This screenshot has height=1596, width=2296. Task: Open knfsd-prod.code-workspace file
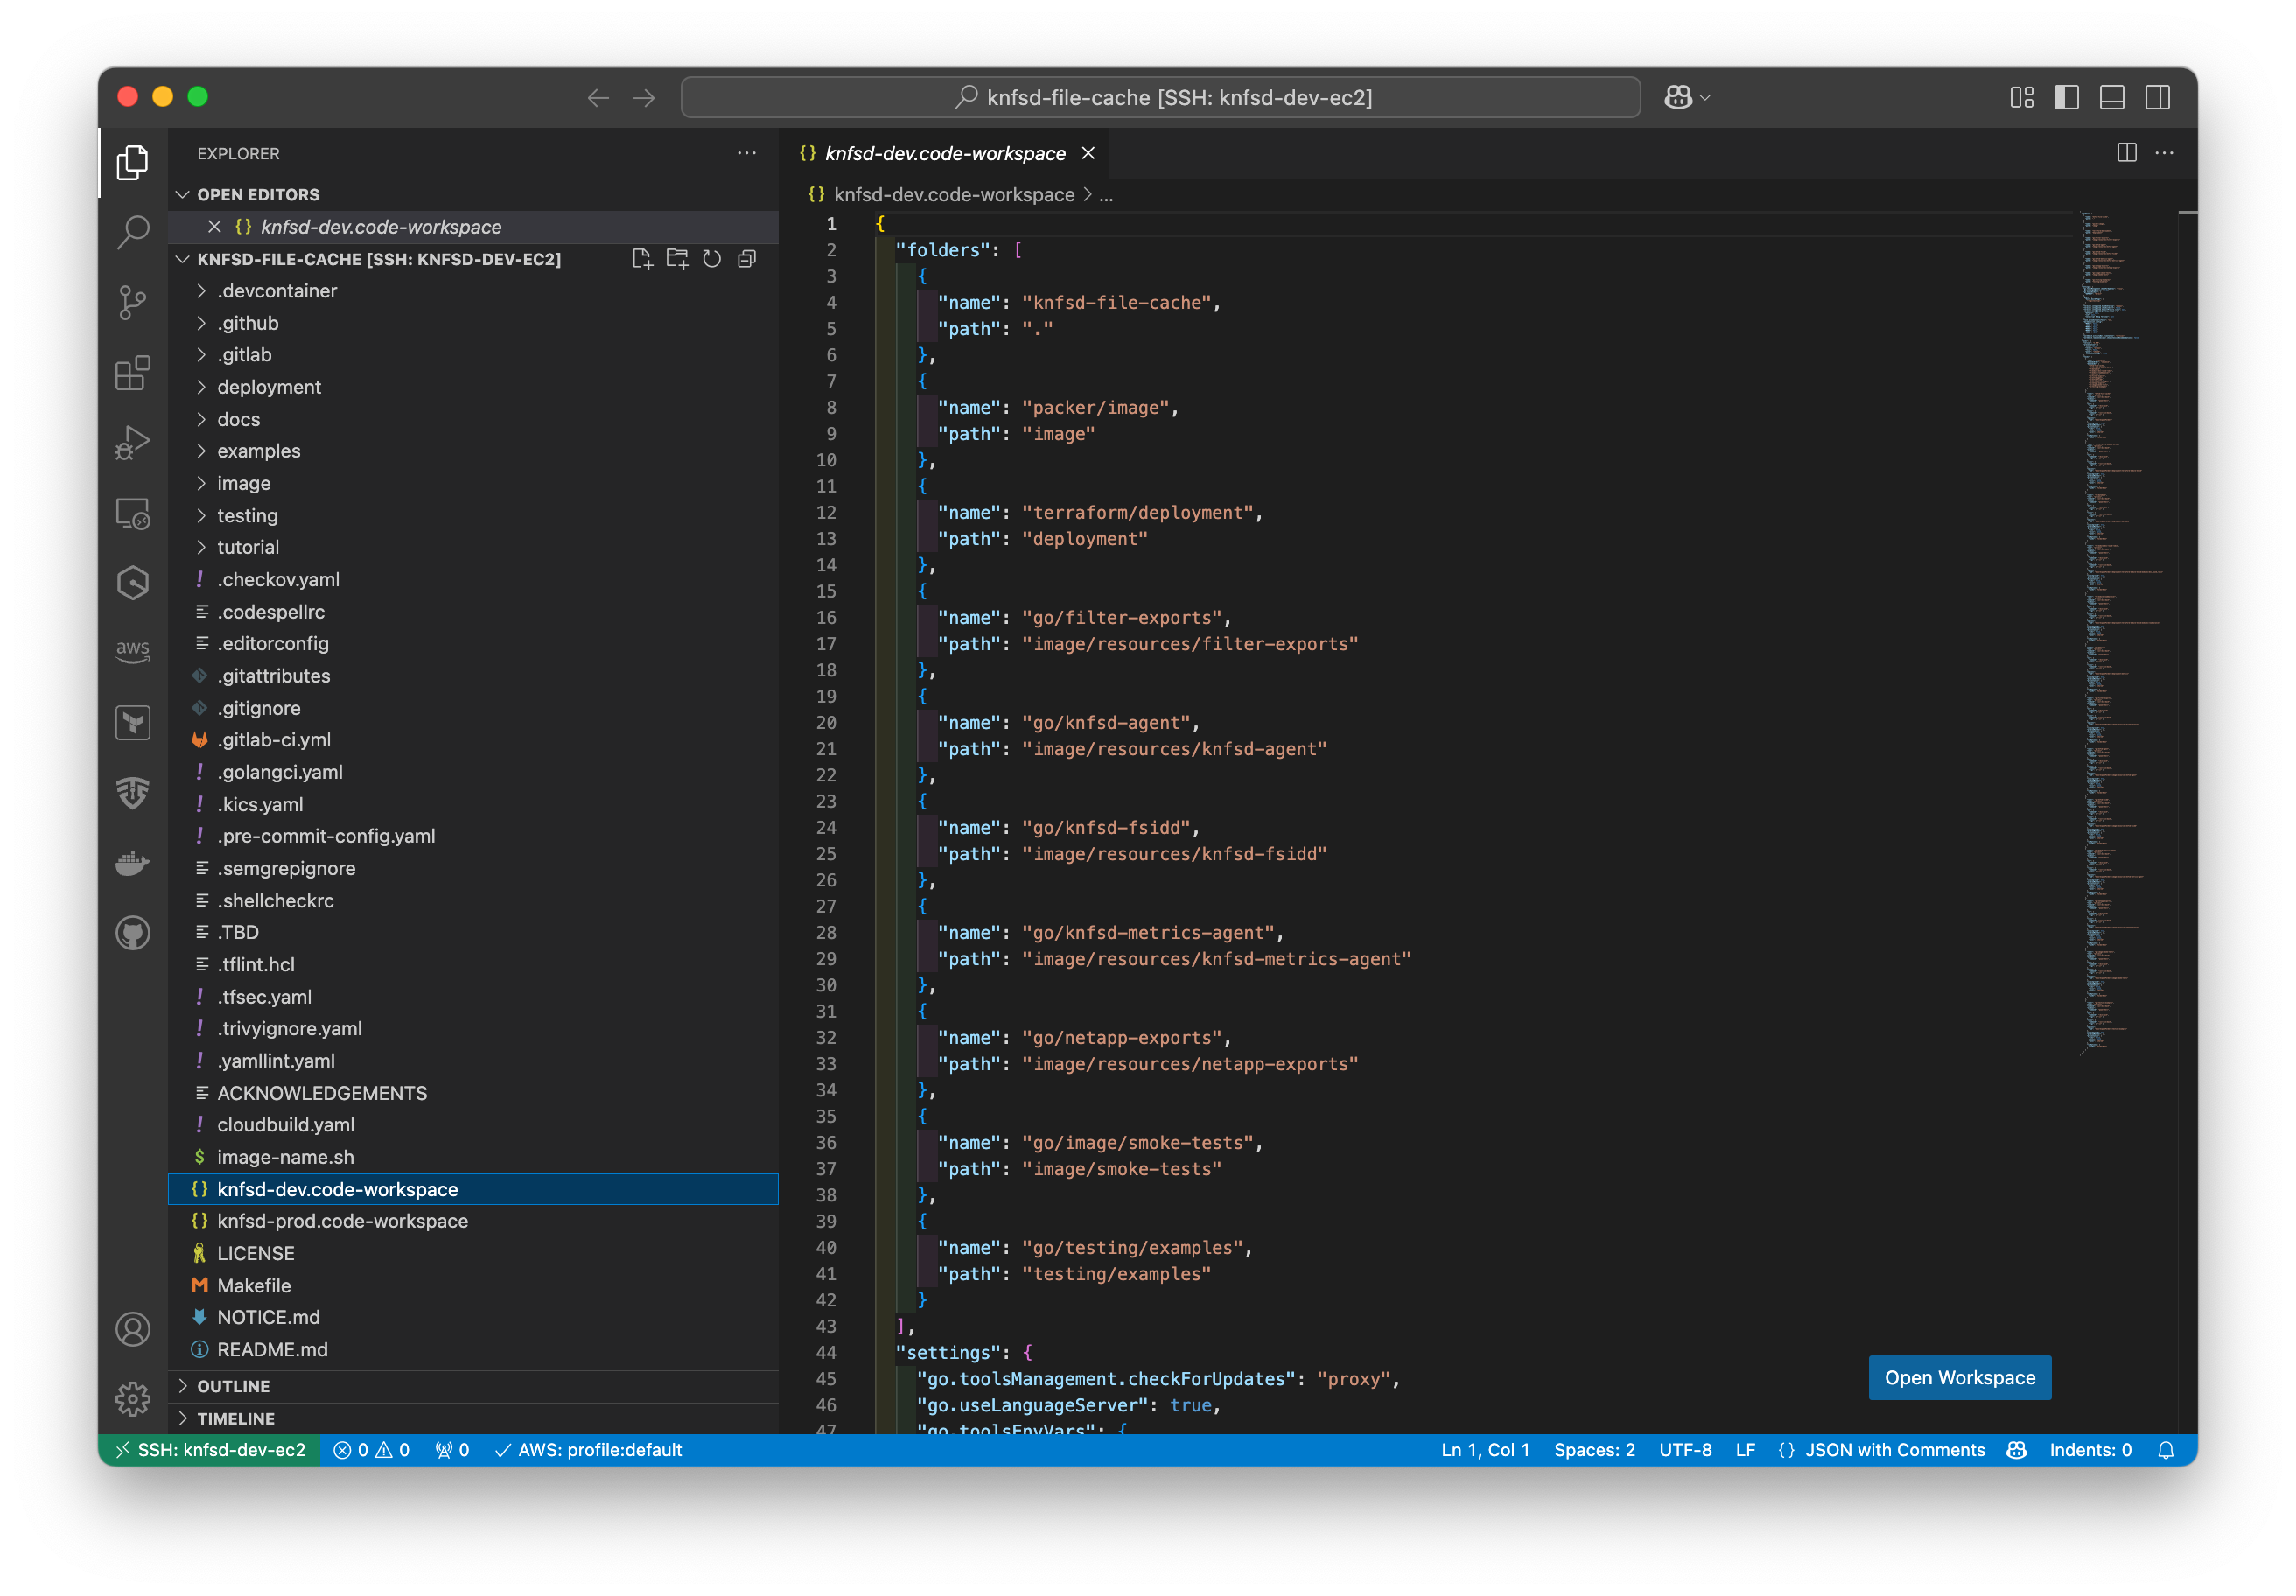474,1221
